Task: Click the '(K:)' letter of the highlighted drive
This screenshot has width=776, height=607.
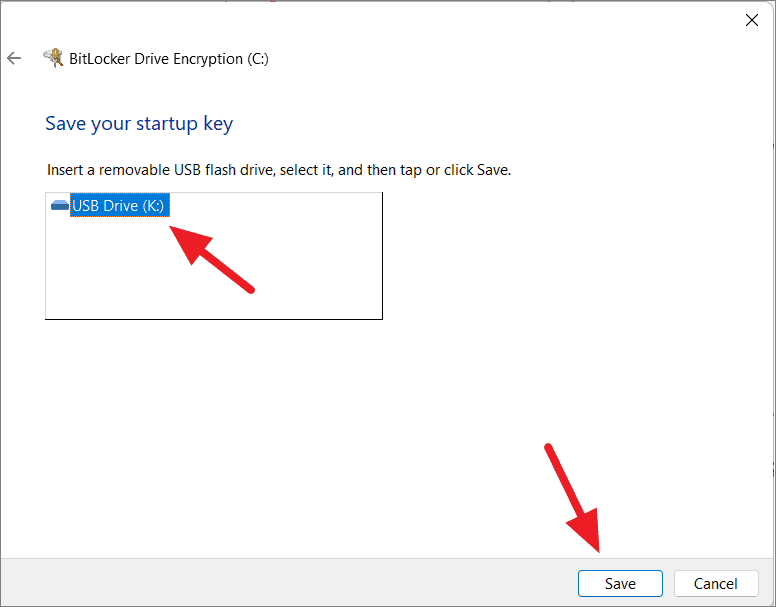Action: [153, 206]
